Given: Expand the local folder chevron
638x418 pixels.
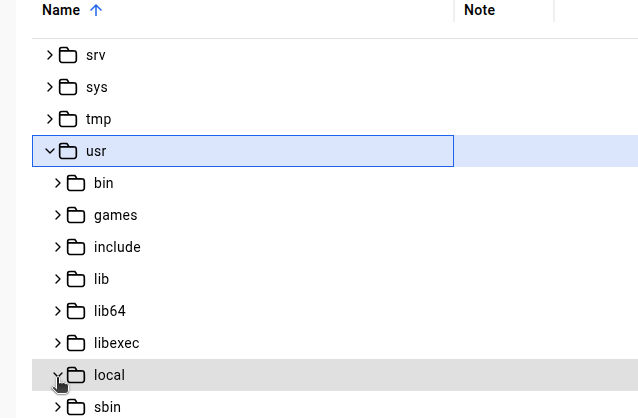Looking at the screenshot, I should coord(58,375).
